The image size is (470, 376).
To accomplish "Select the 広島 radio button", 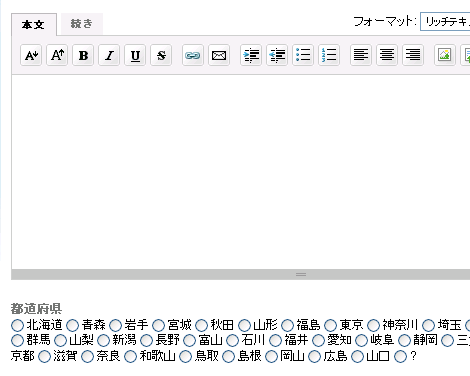I will [314, 357].
